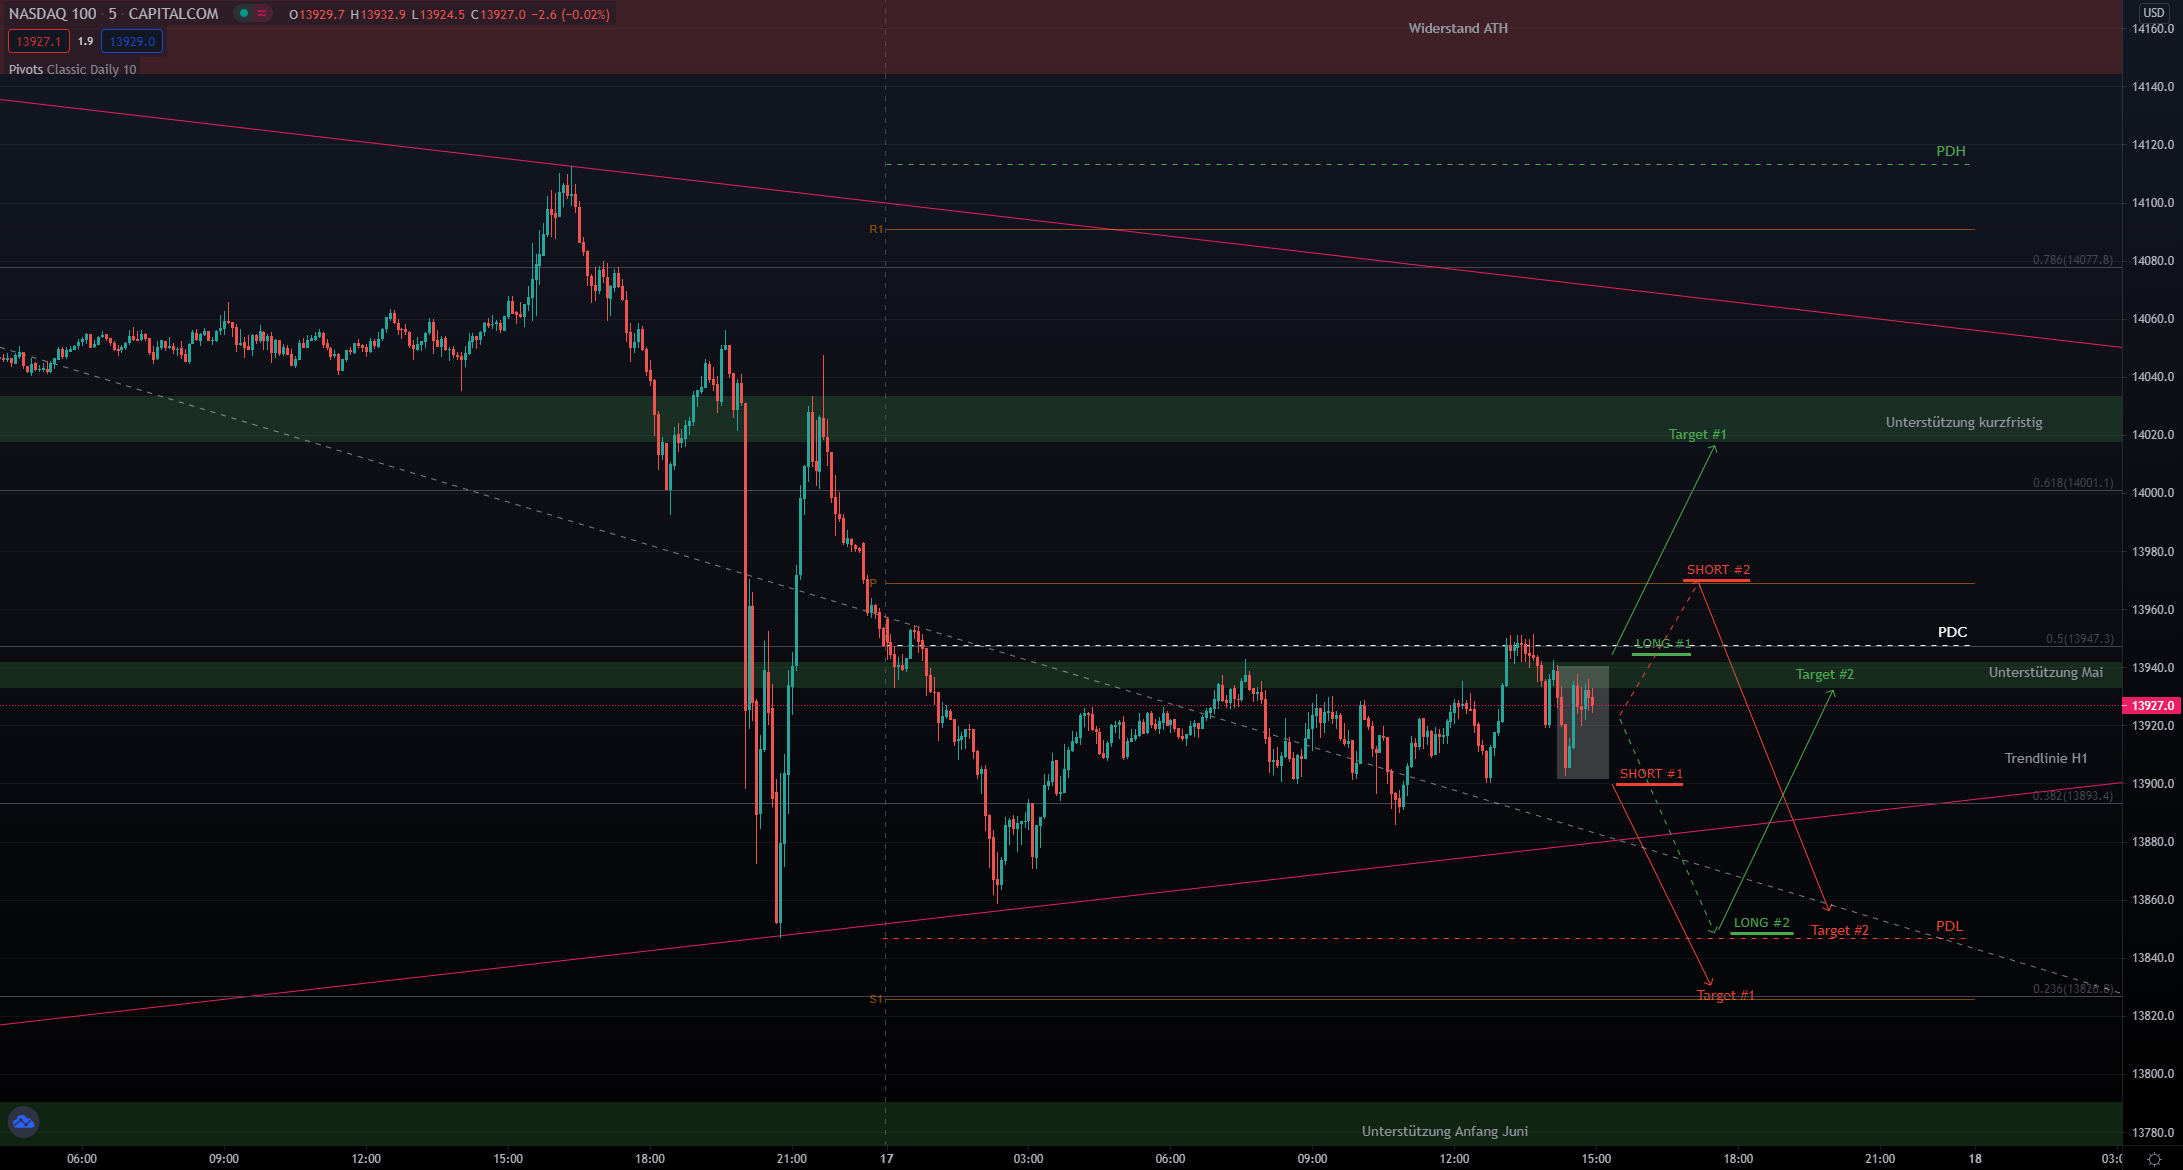Image resolution: width=2183 pixels, height=1170 pixels.
Task: Select the LONG #2 text label
Action: click(1761, 923)
